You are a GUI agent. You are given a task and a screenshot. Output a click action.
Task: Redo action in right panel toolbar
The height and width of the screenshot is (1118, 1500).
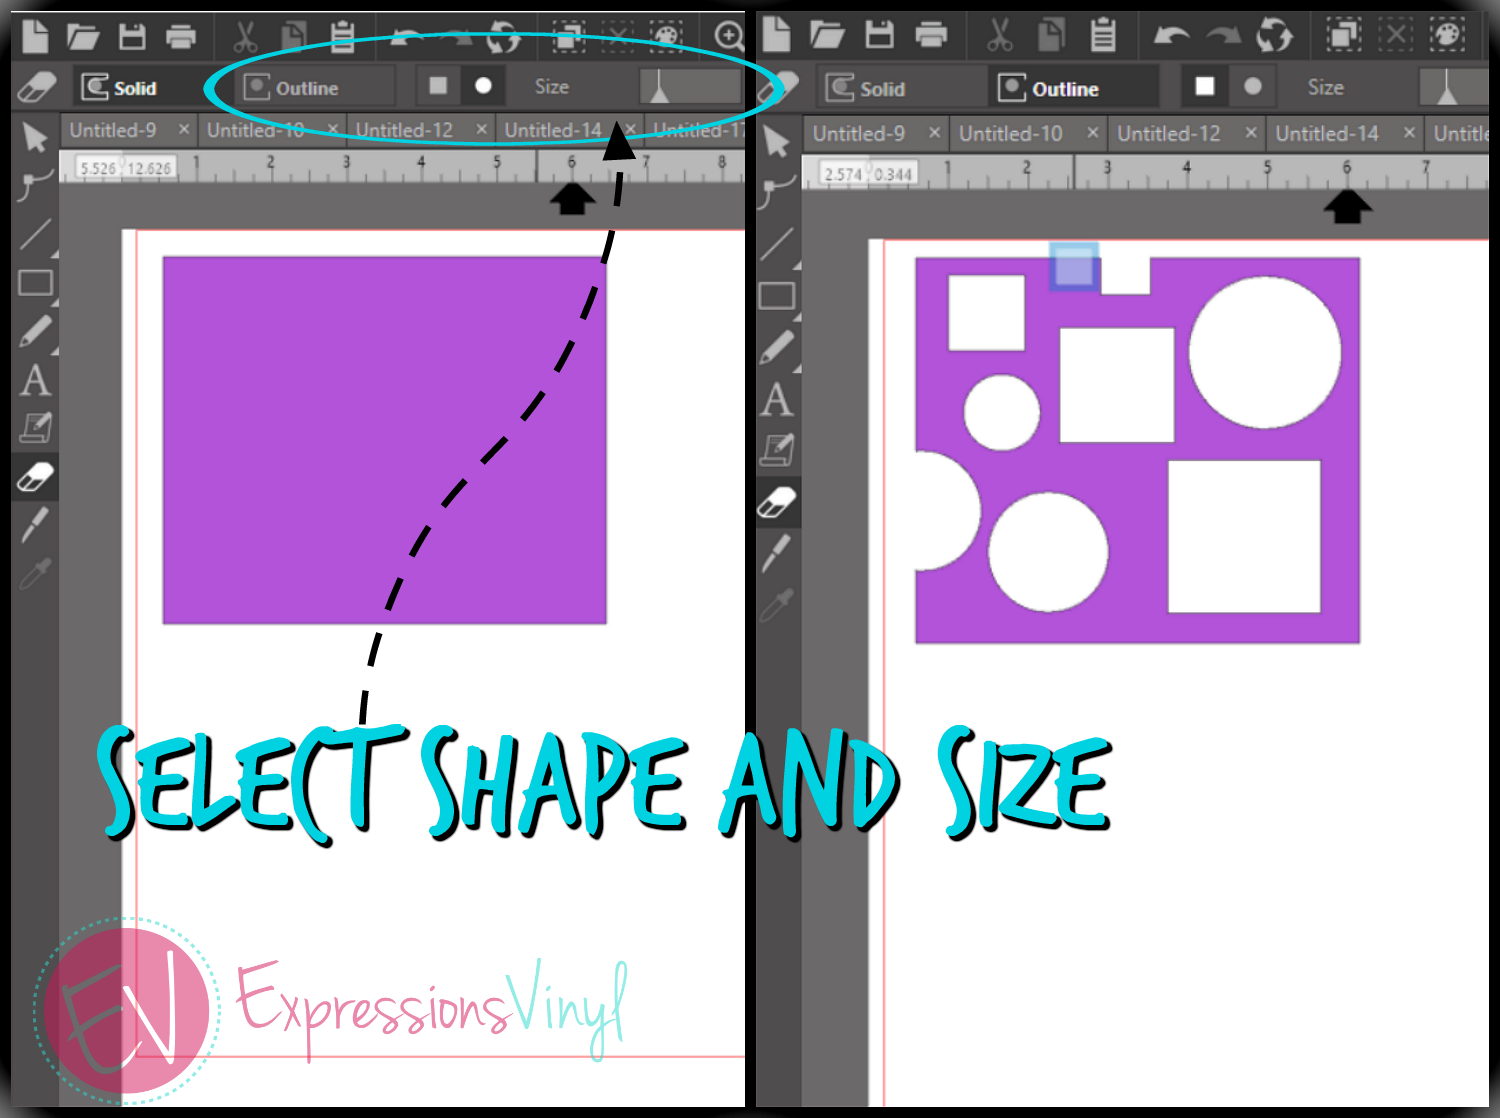click(1223, 36)
